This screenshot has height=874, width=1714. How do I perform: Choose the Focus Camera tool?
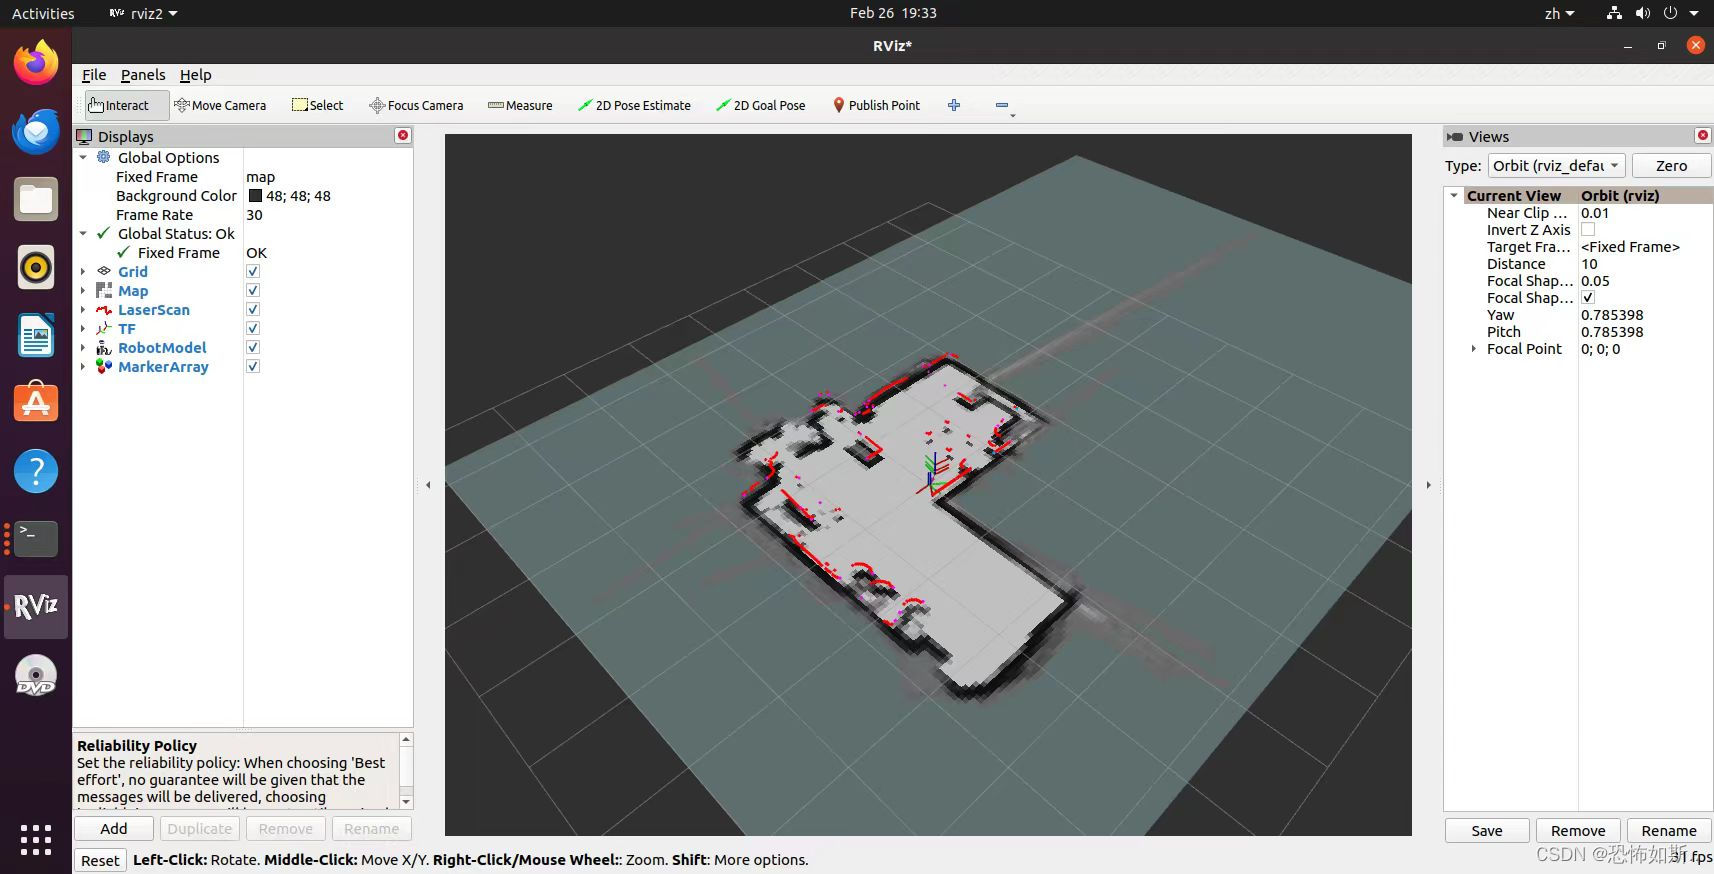[x=416, y=105]
